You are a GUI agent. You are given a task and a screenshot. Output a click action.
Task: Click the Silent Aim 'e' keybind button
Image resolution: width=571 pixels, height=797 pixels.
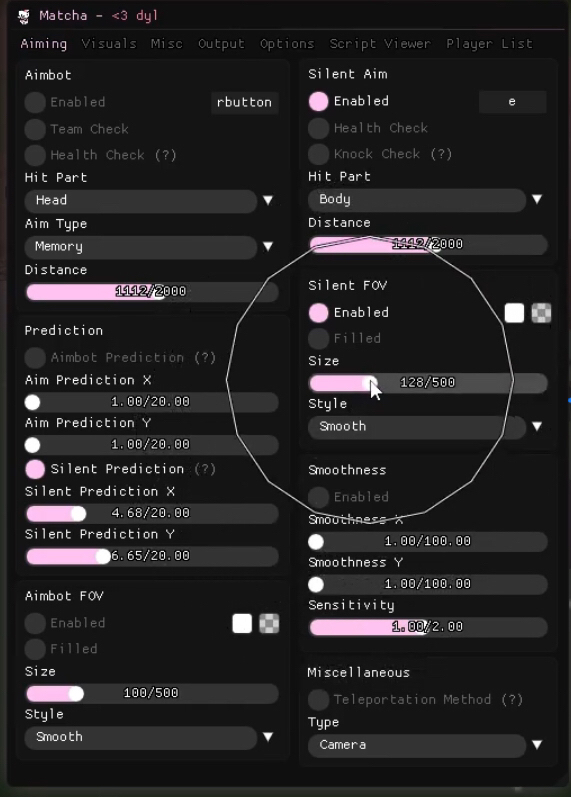513,101
